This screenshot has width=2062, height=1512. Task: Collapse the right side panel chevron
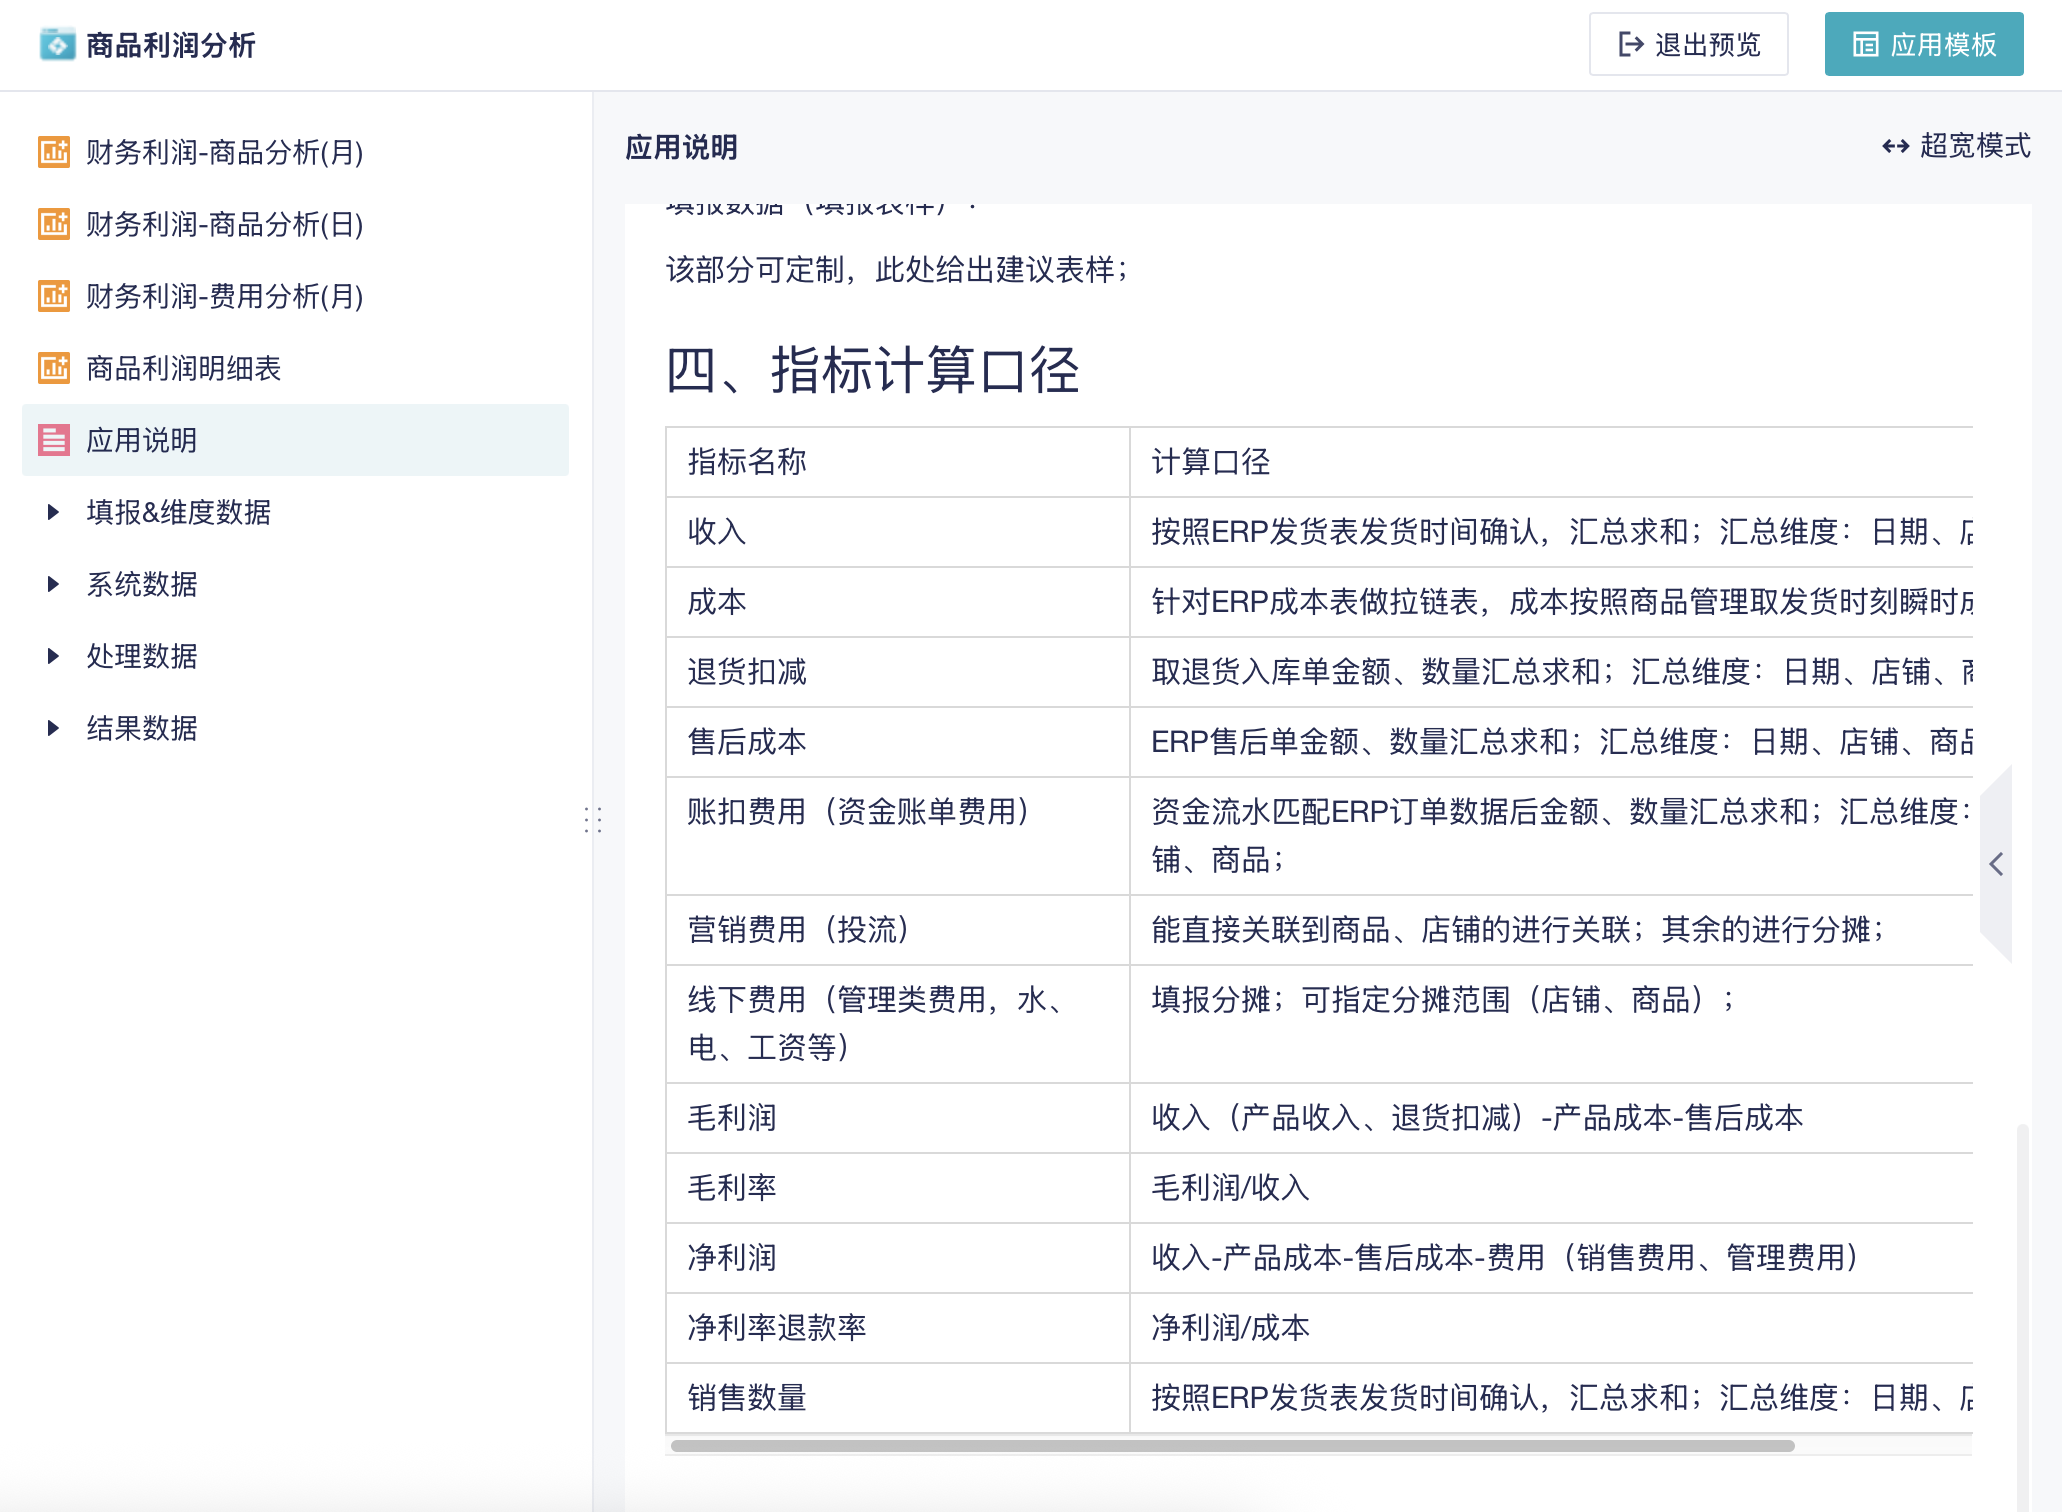(1996, 862)
